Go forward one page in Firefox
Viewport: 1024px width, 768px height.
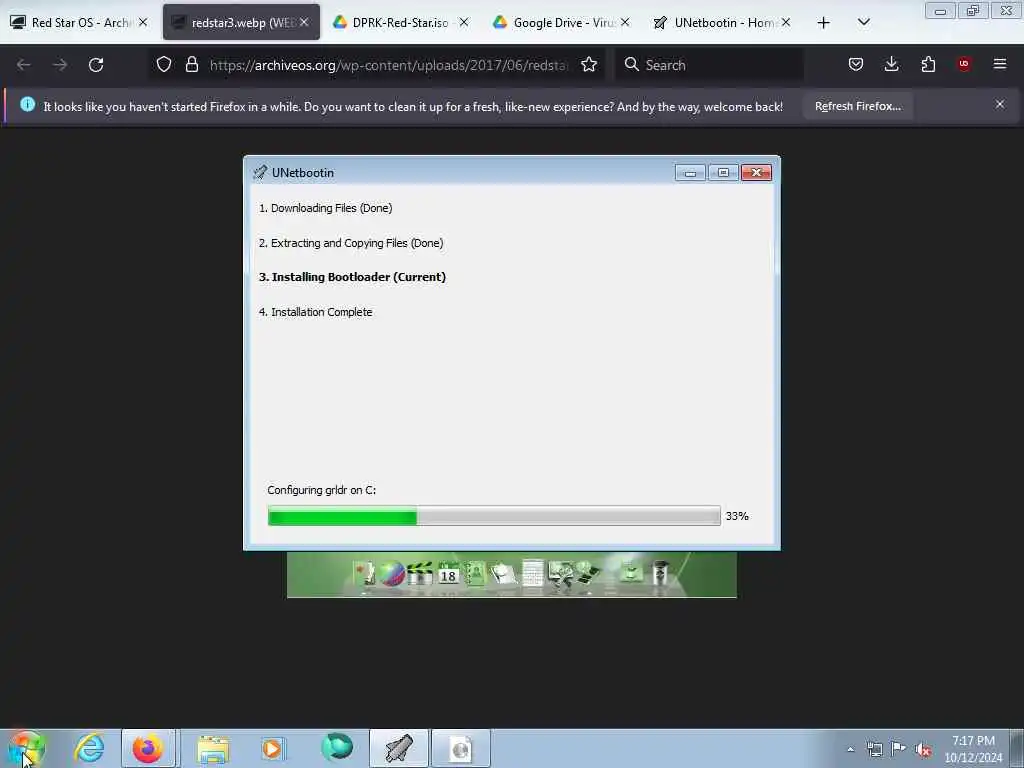point(60,65)
